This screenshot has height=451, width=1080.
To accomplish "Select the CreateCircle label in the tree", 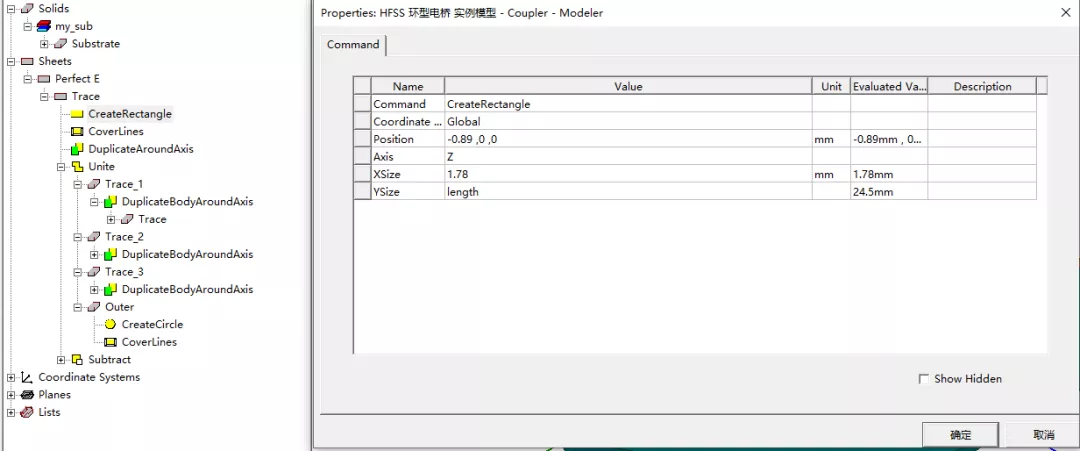I will (x=152, y=324).
